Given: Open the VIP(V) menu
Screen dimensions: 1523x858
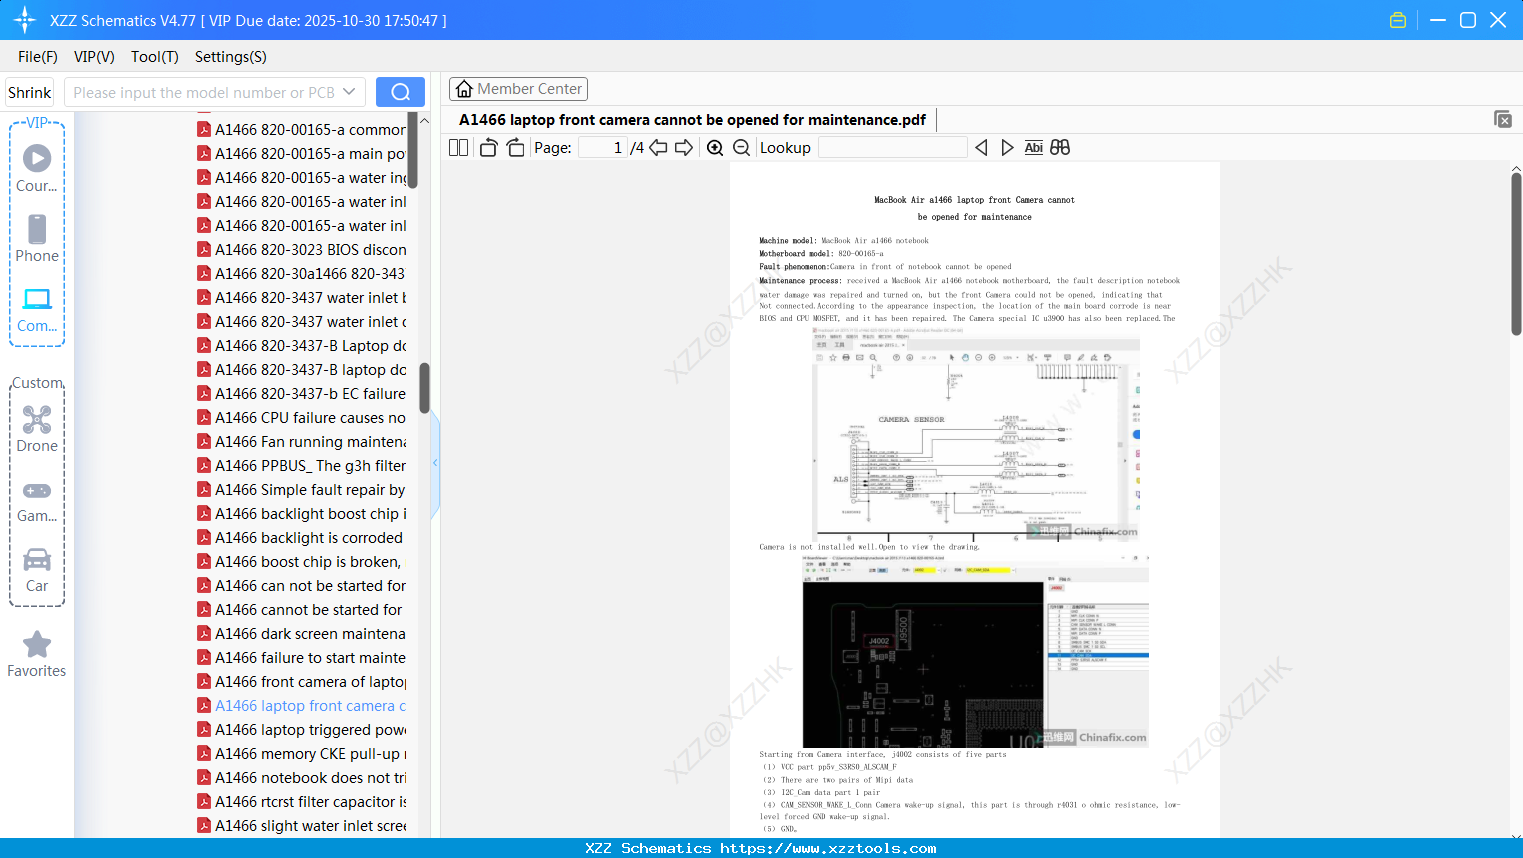Looking at the screenshot, I should (94, 57).
